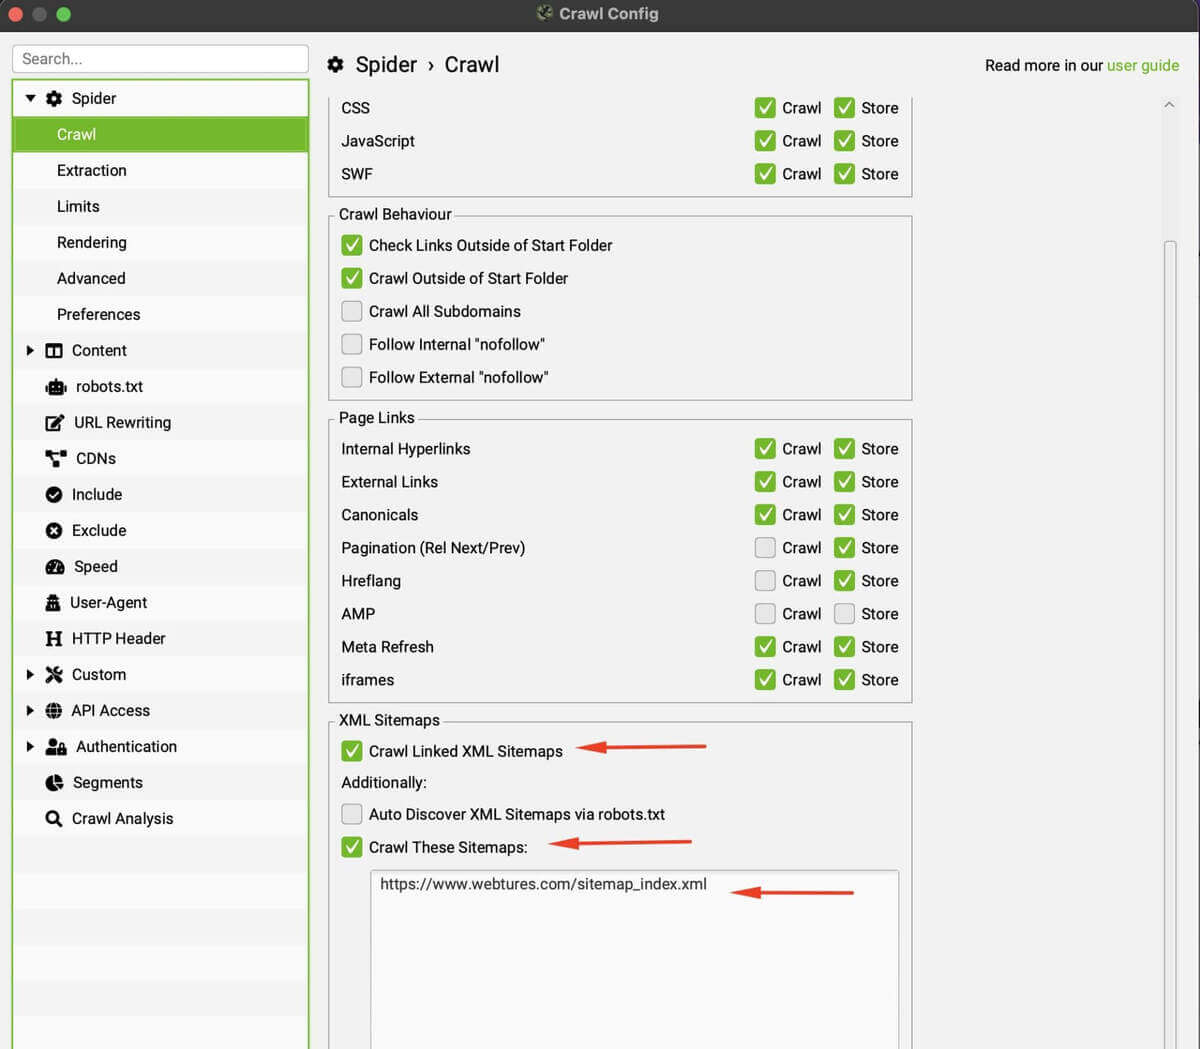The width and height of the screenshot is (1200, 1049).
Task: Select the Segments pie chart icon
Action: (x=54, y=783)
